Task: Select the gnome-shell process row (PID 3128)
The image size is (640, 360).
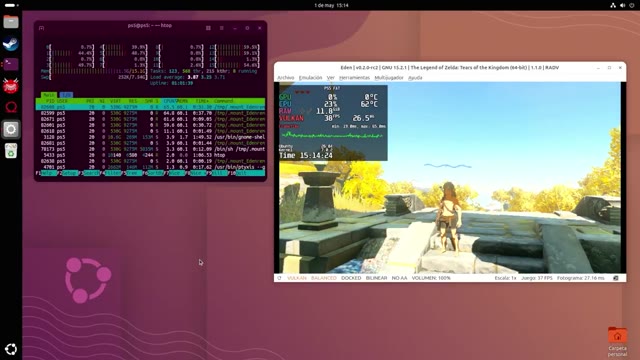Action: click(x=150, y=137)
